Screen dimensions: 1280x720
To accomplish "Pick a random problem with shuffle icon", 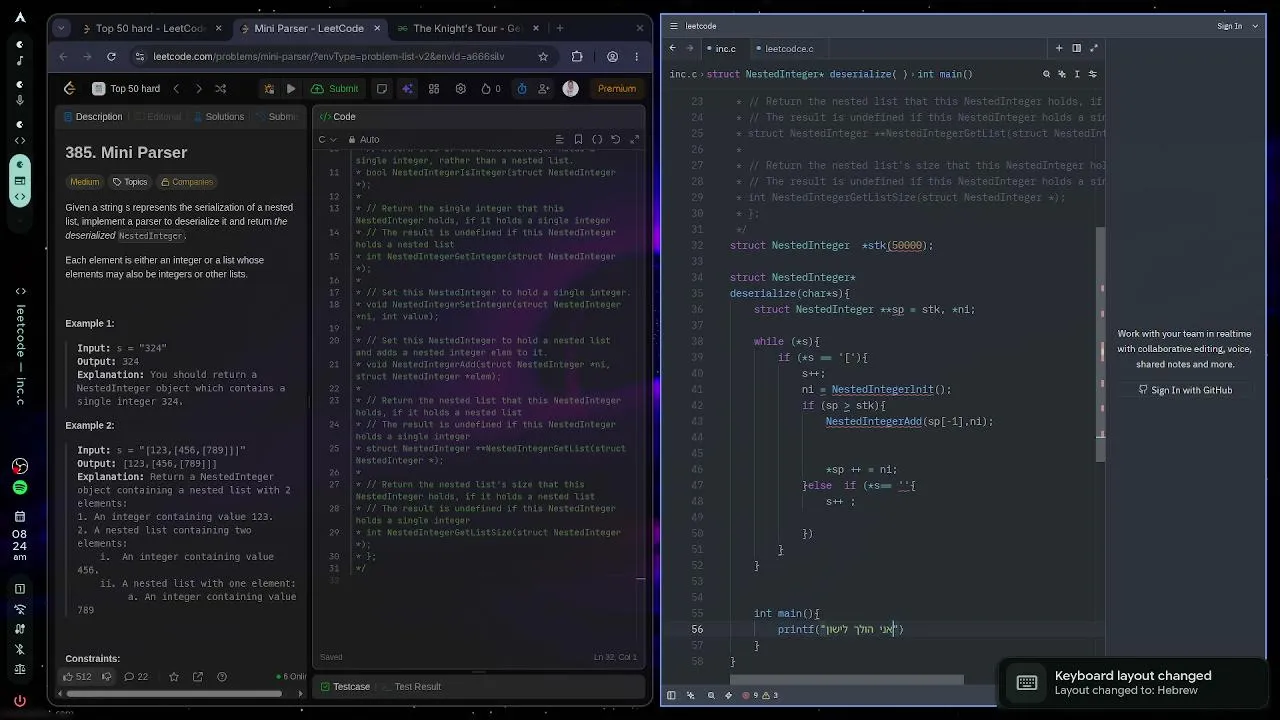I will tap(221, 88).
